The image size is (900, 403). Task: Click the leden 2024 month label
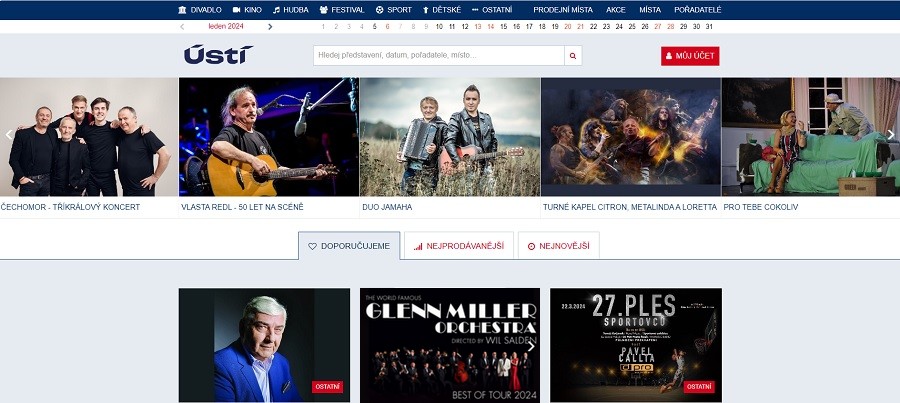tap(226, 26)
